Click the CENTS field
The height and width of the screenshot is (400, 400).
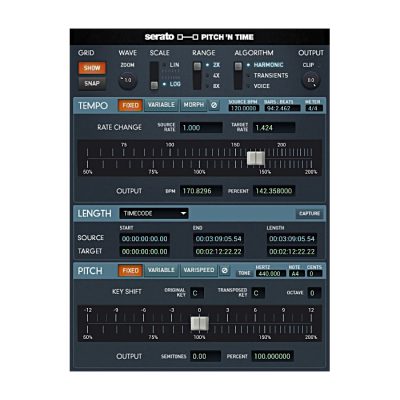coord(315,274)
